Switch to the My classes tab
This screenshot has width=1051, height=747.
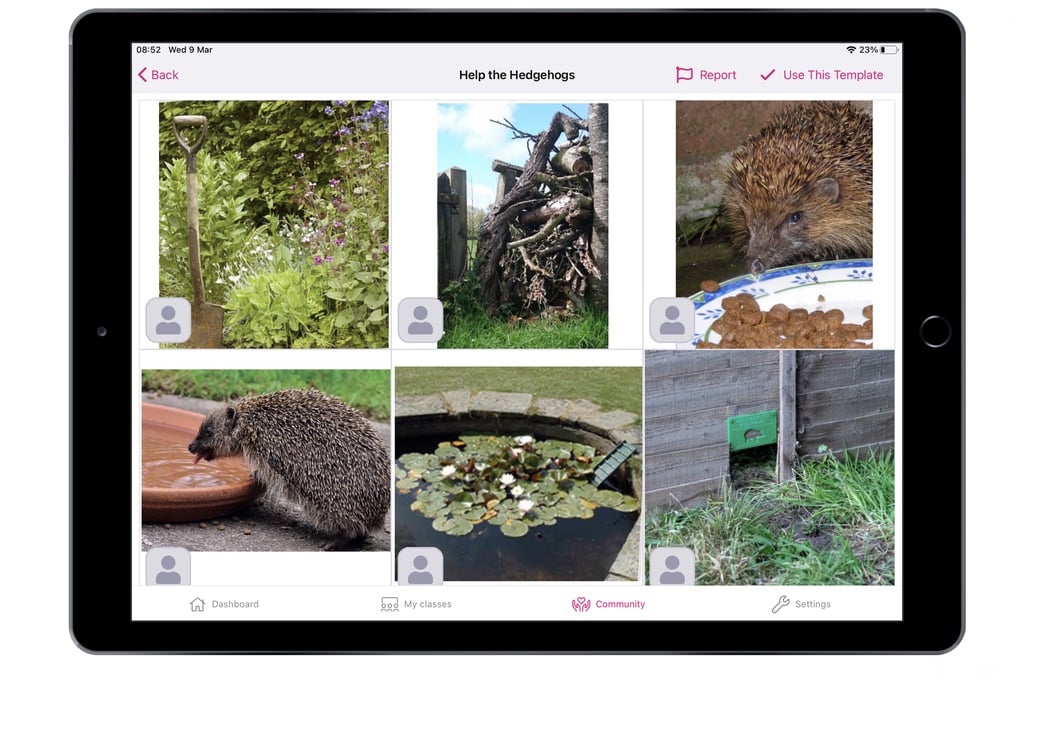[417, 603]
